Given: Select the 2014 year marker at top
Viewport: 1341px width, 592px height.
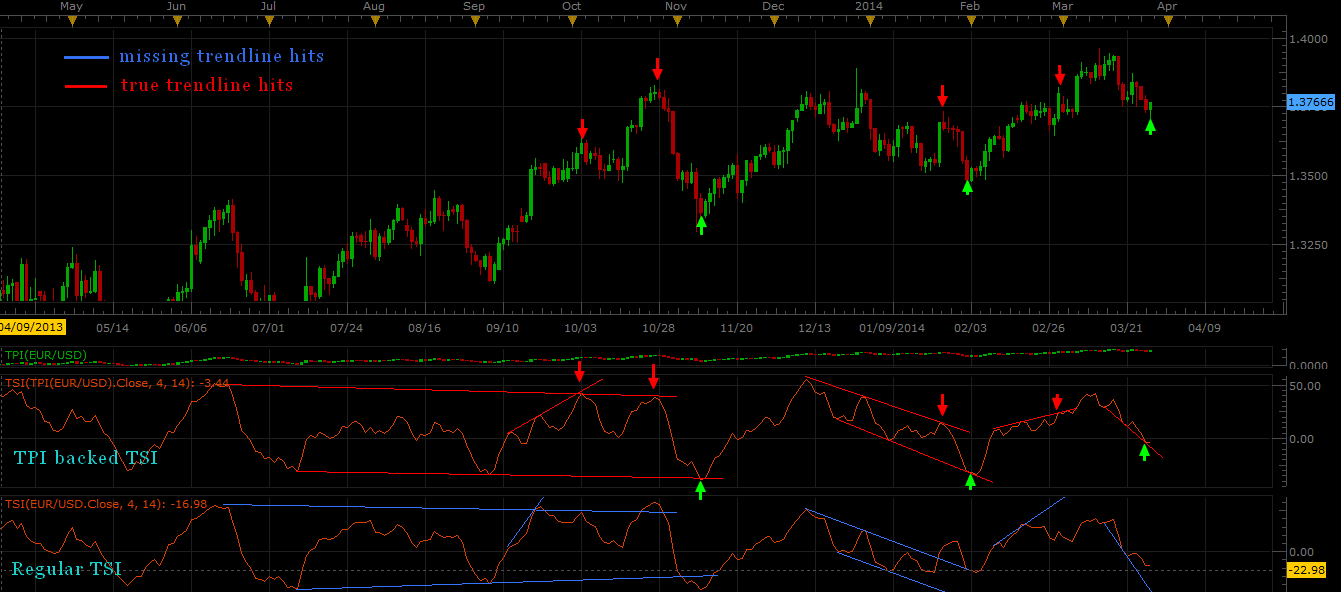Looking at the screenshot, I should [869, 21].
